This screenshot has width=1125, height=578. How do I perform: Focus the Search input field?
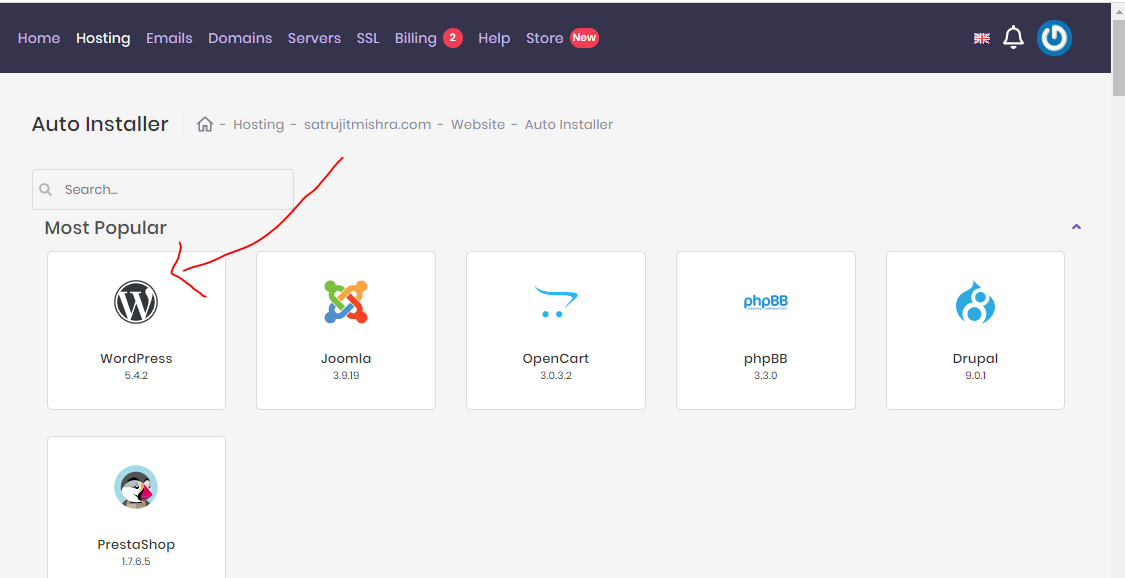click(163, 189)
